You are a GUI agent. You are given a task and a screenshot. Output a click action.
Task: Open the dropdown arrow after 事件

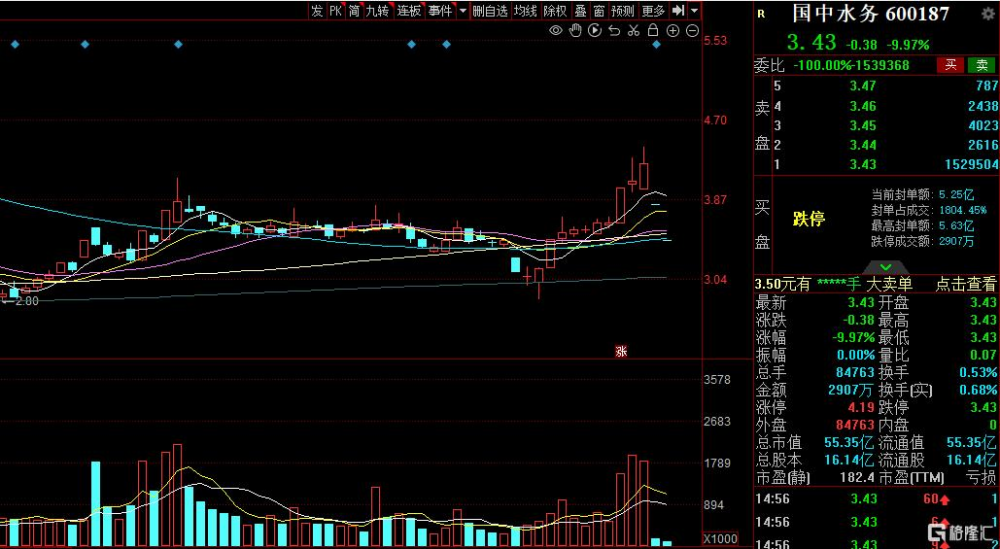click(x=462, y=10)
